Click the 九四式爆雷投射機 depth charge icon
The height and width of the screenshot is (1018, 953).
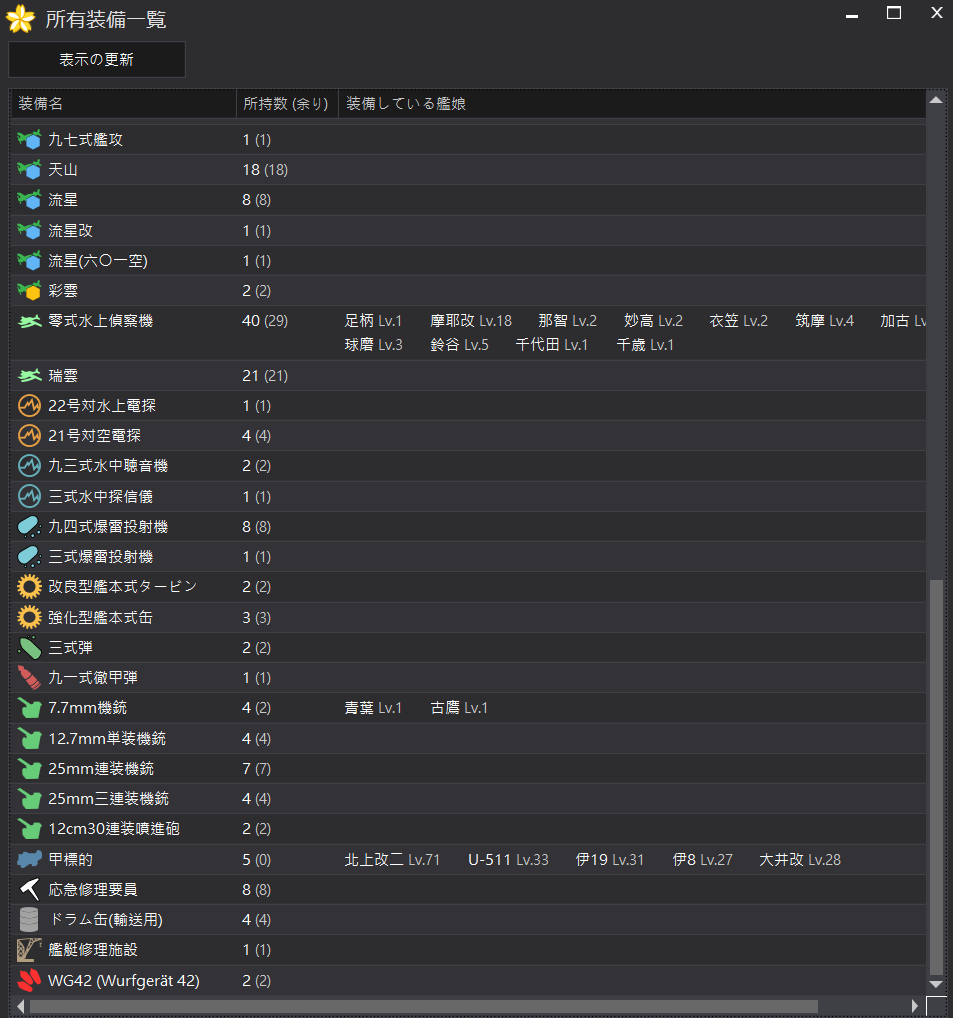(x=29, y=527)
